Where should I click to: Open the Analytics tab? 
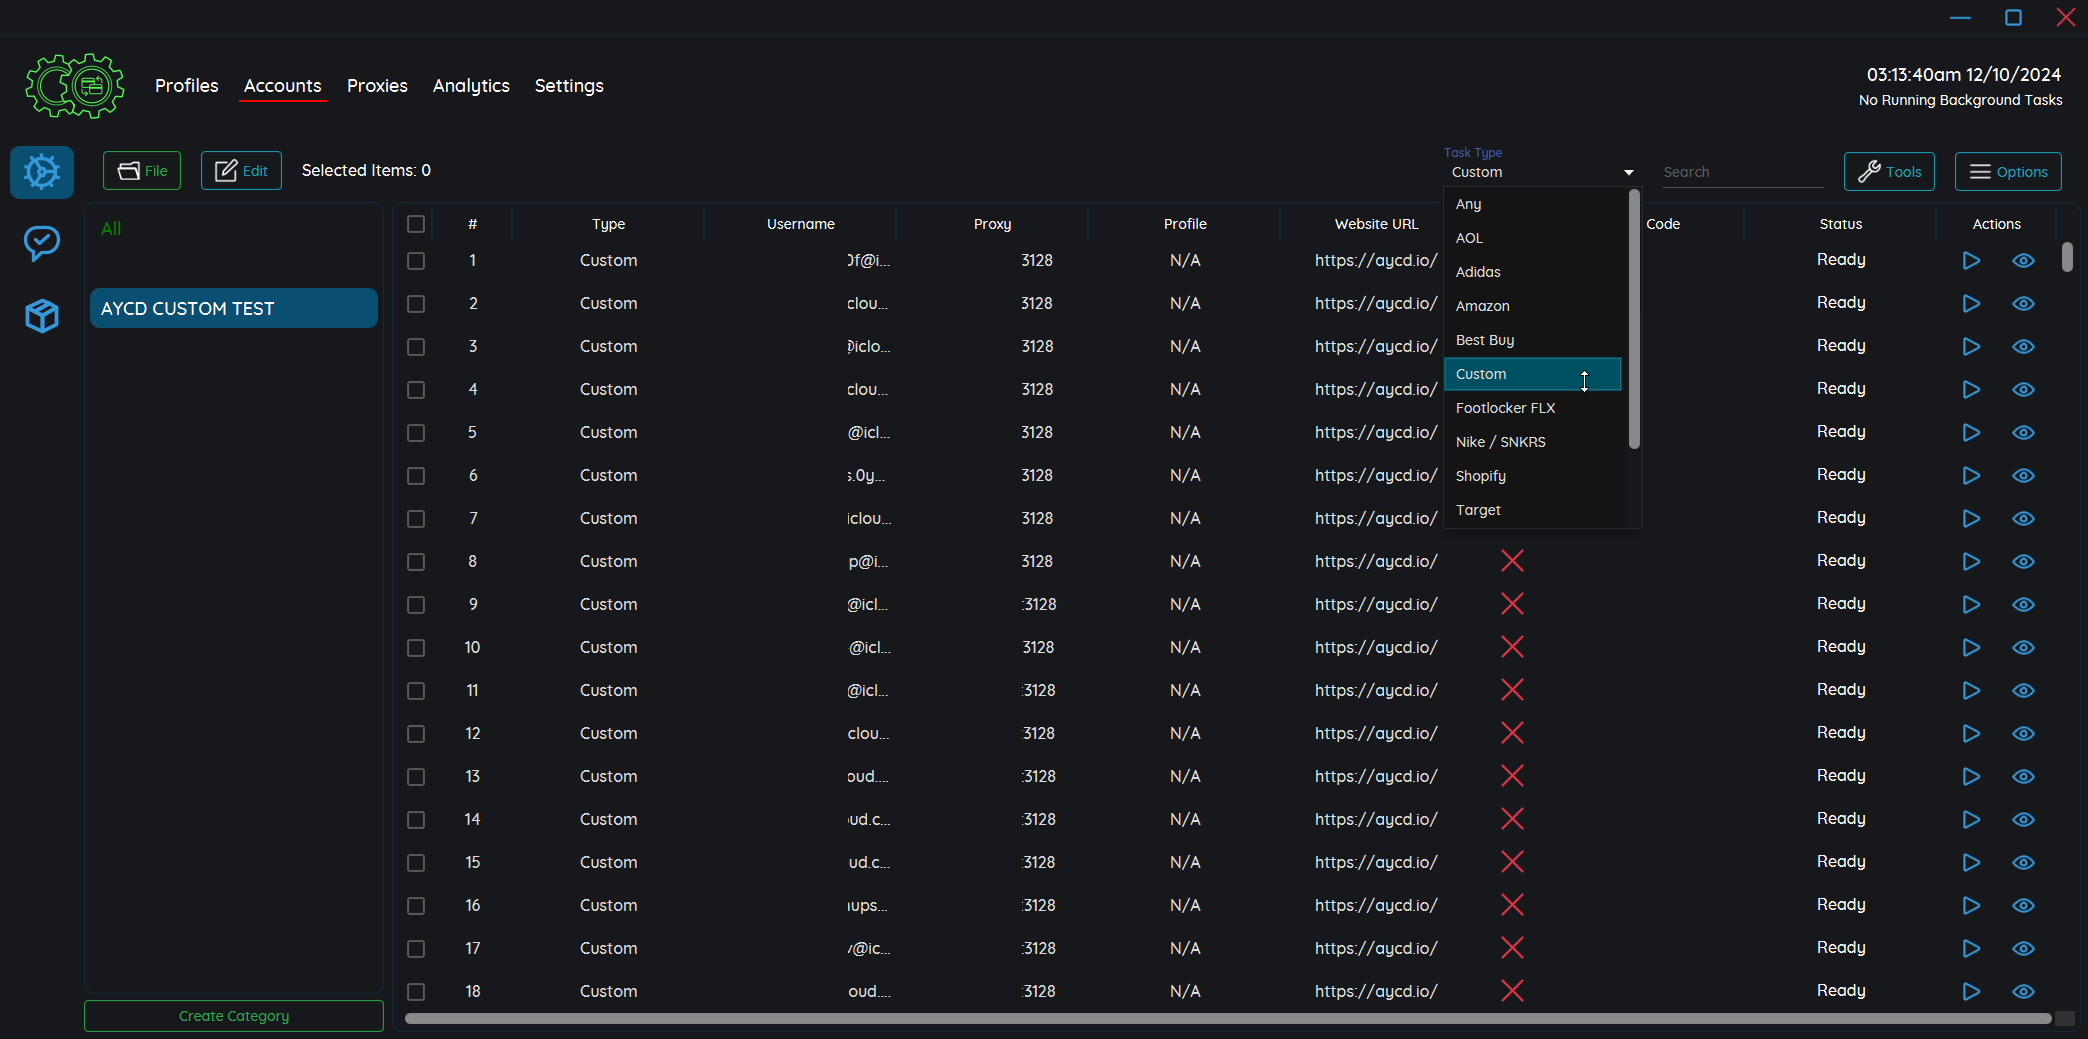point(471,86)
